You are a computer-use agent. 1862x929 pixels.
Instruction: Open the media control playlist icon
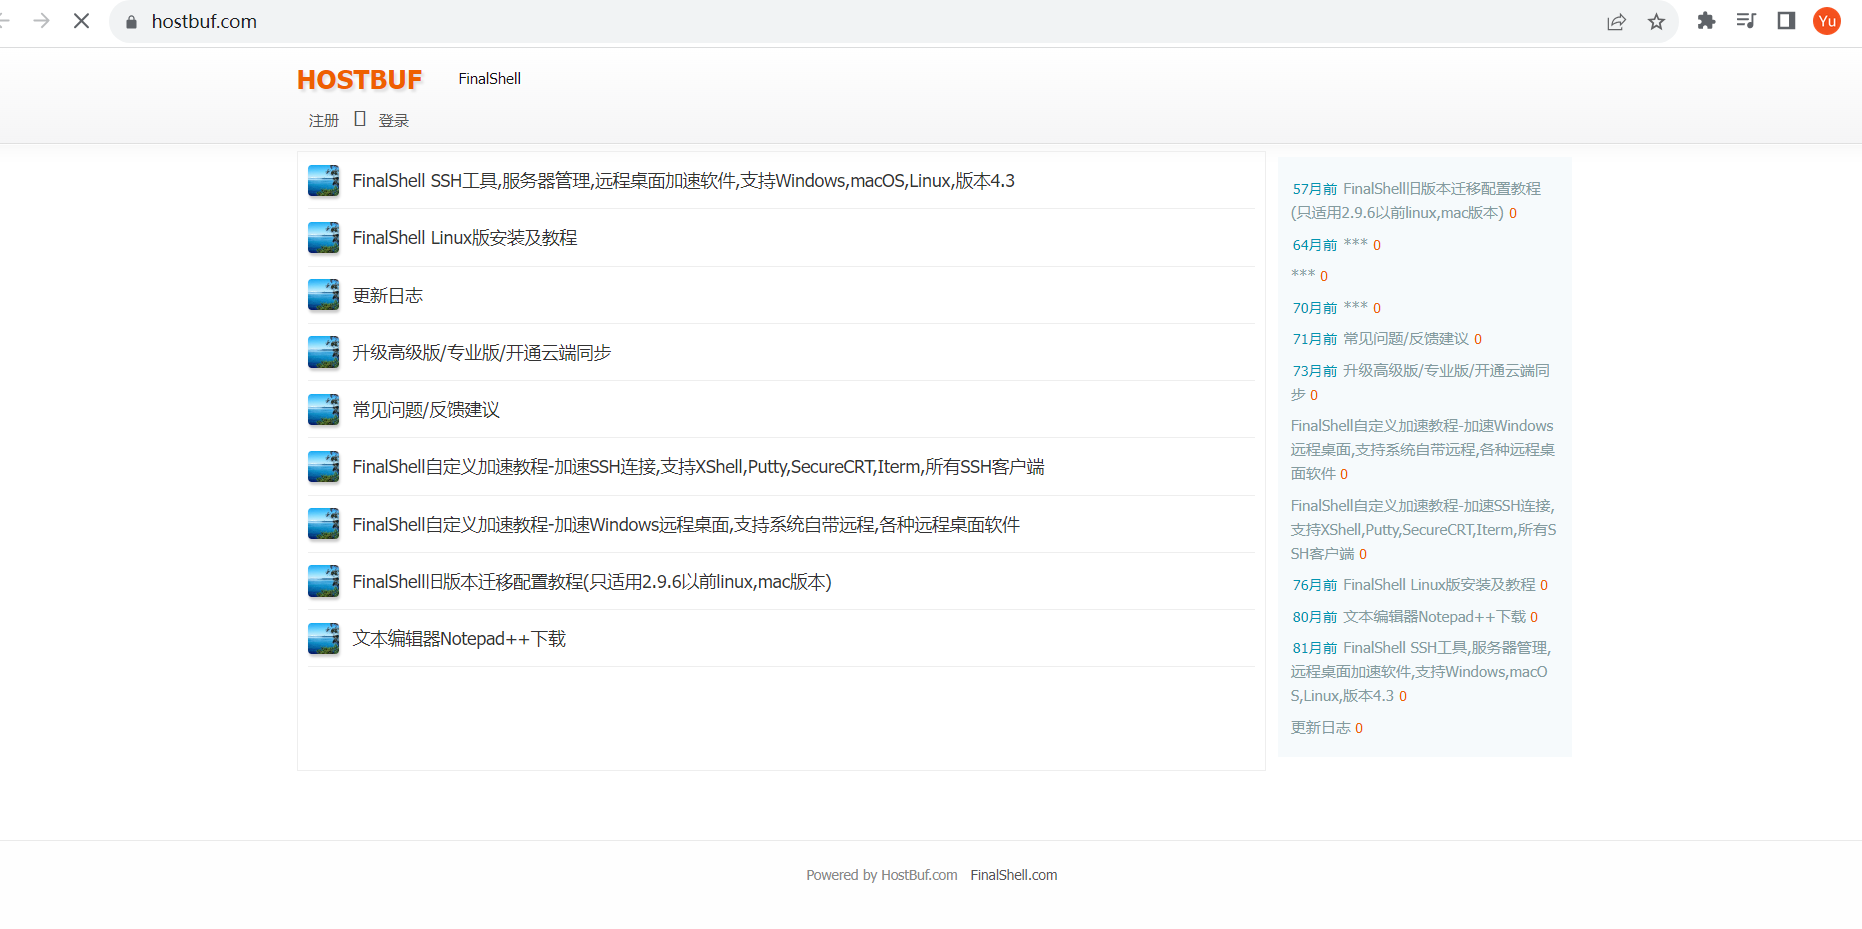coord(1746,21)
